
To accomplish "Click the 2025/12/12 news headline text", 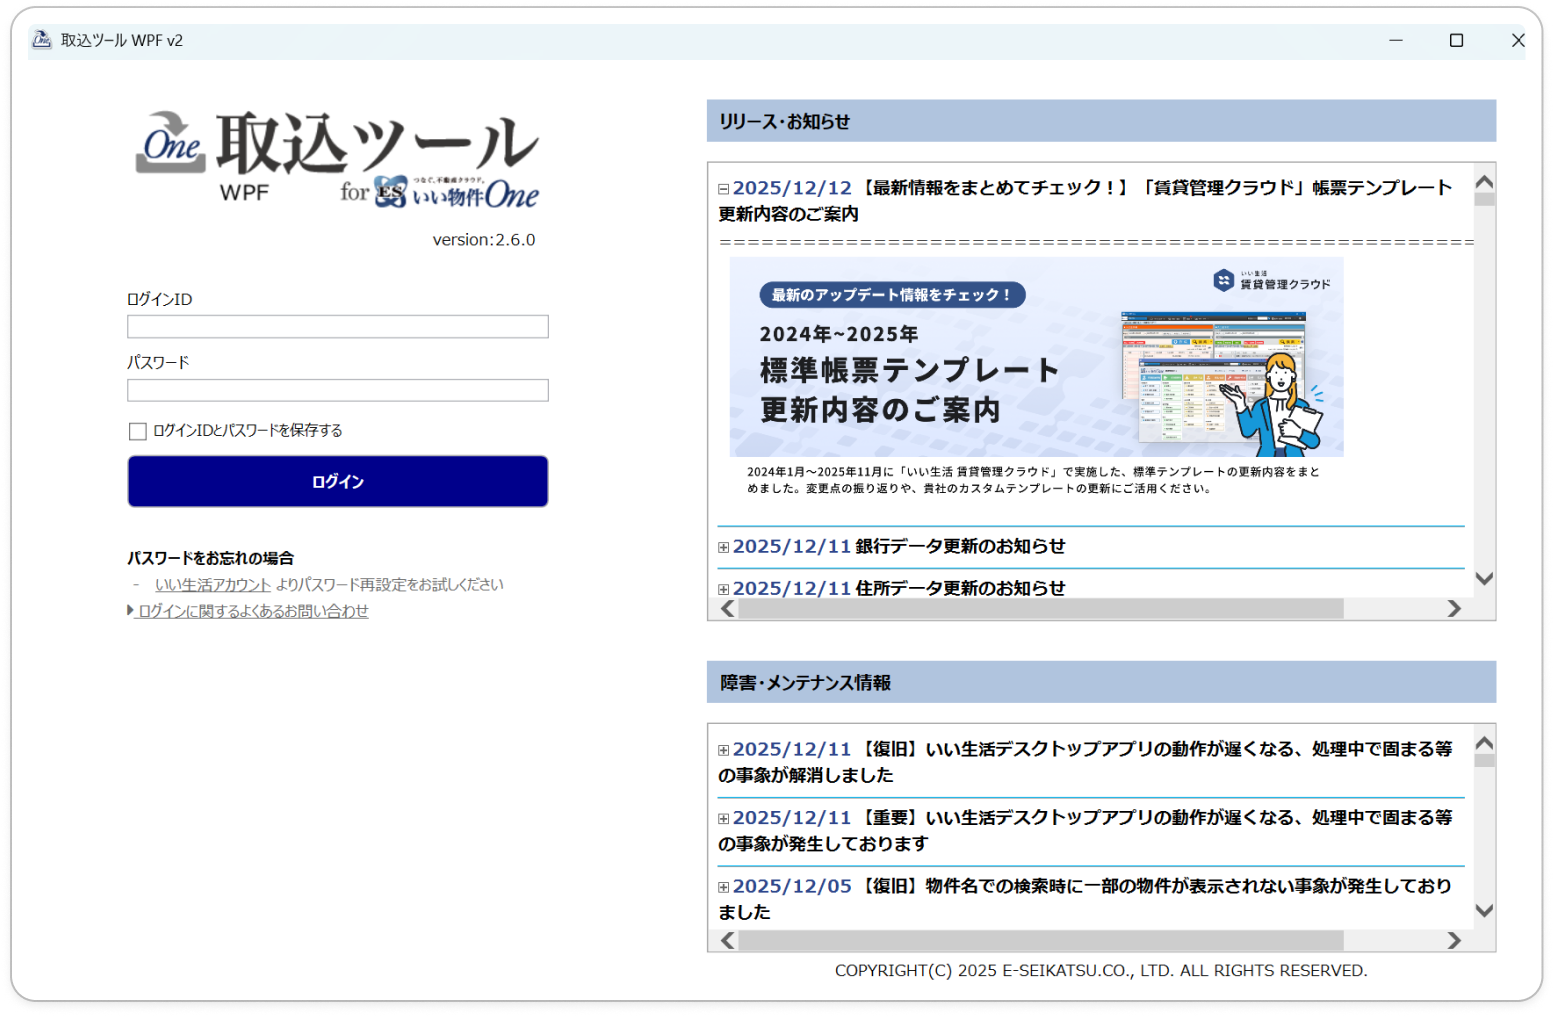I will [x=1085, y=200].
